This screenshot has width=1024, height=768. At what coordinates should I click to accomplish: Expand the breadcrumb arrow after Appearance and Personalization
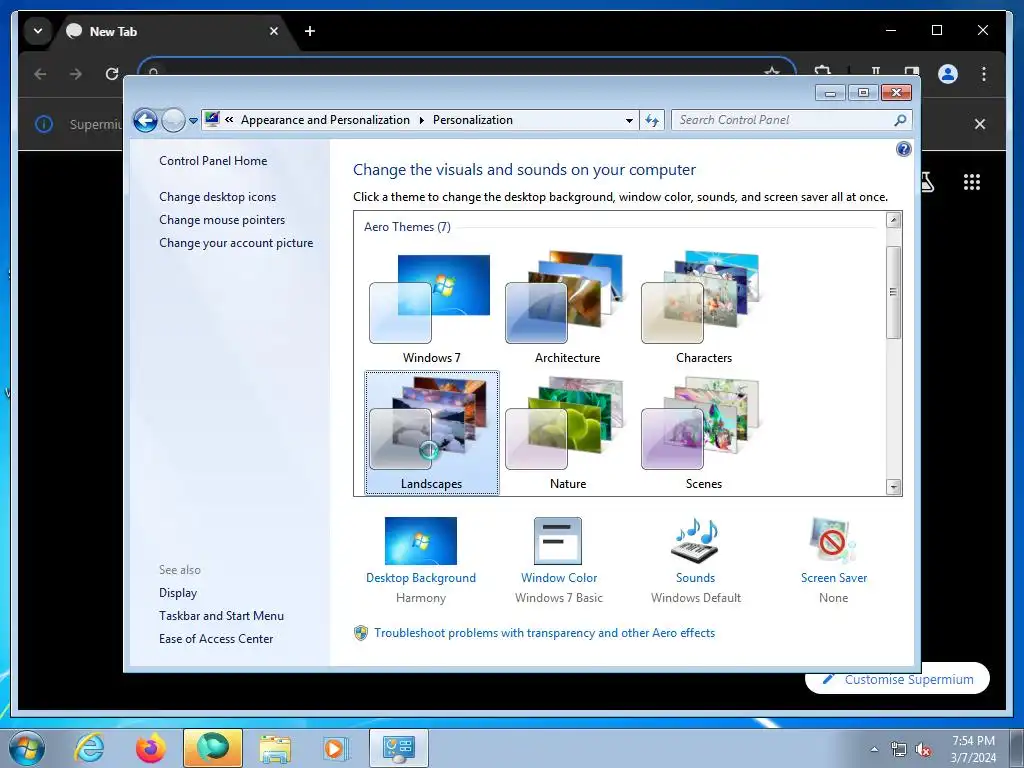pos(421,120)
